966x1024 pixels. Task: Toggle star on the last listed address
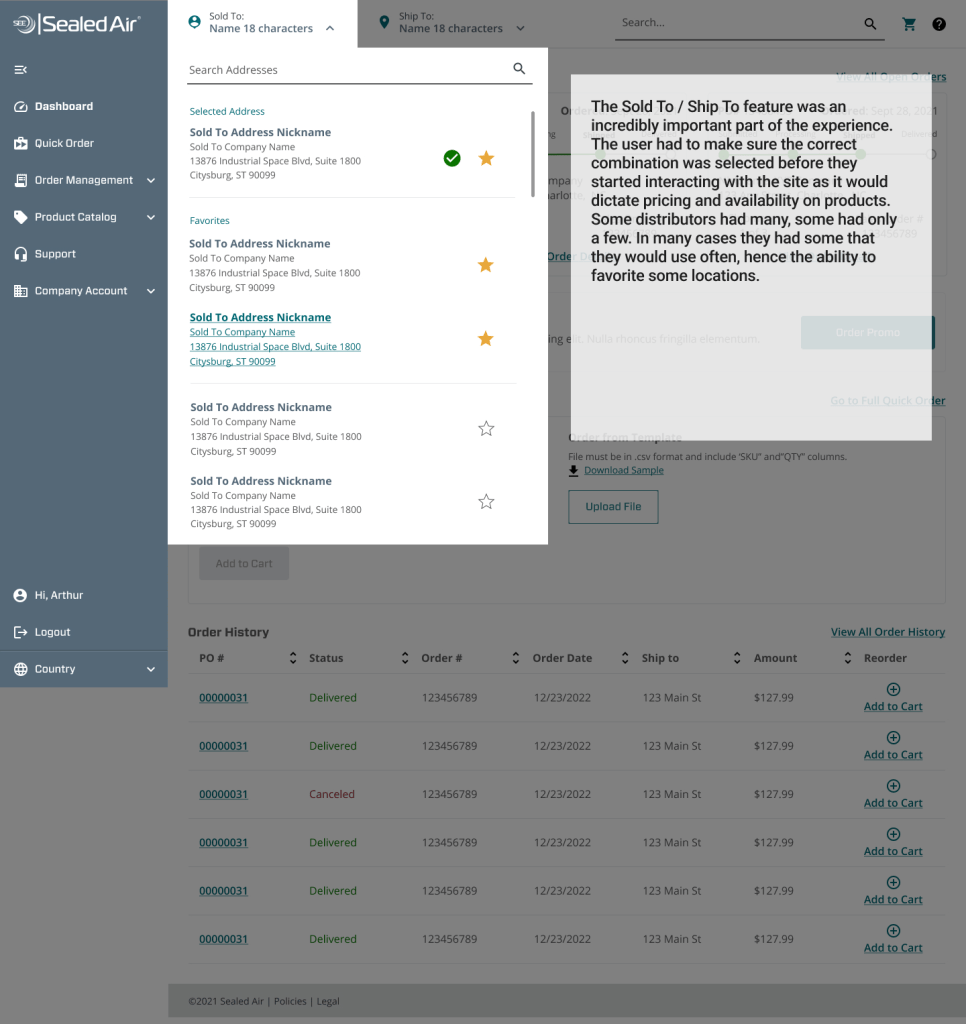pos(486,502)
